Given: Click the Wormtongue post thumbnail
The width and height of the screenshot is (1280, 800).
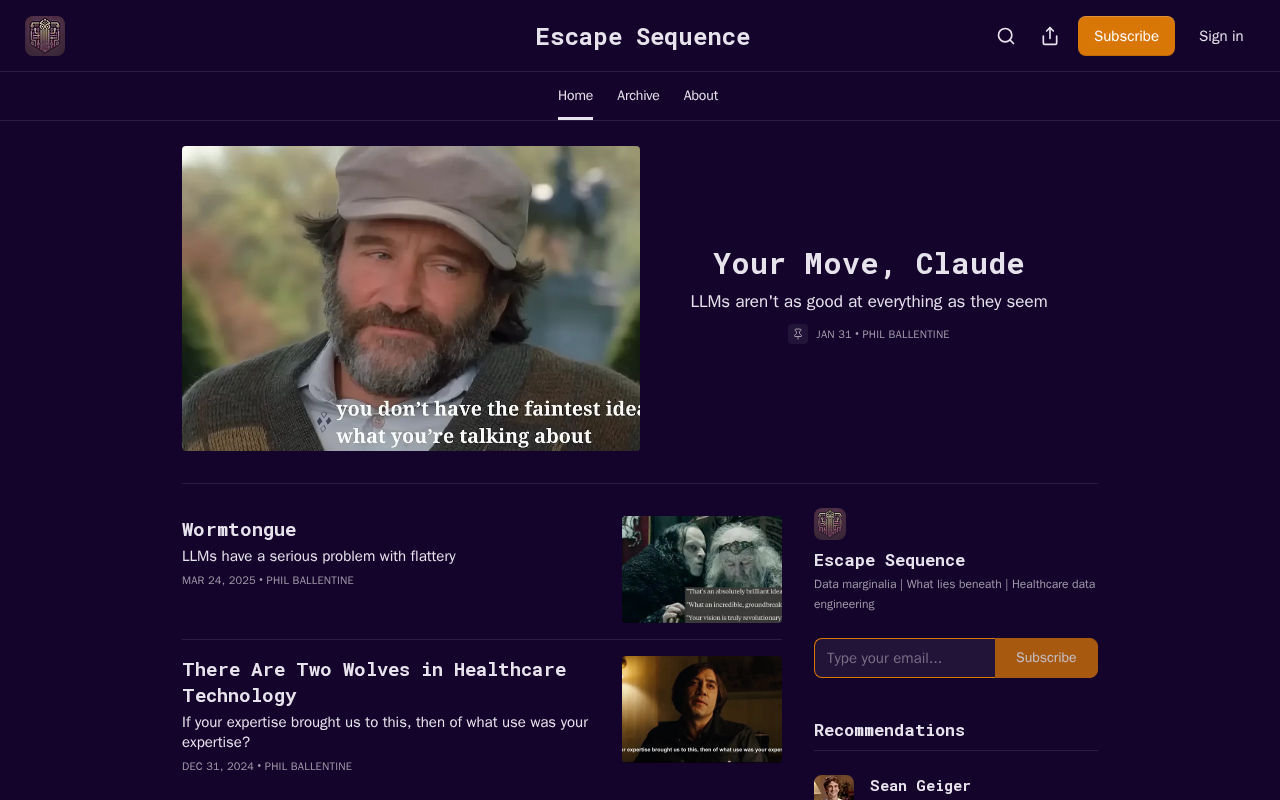Looking at the screenshot, I should point(702,569).
